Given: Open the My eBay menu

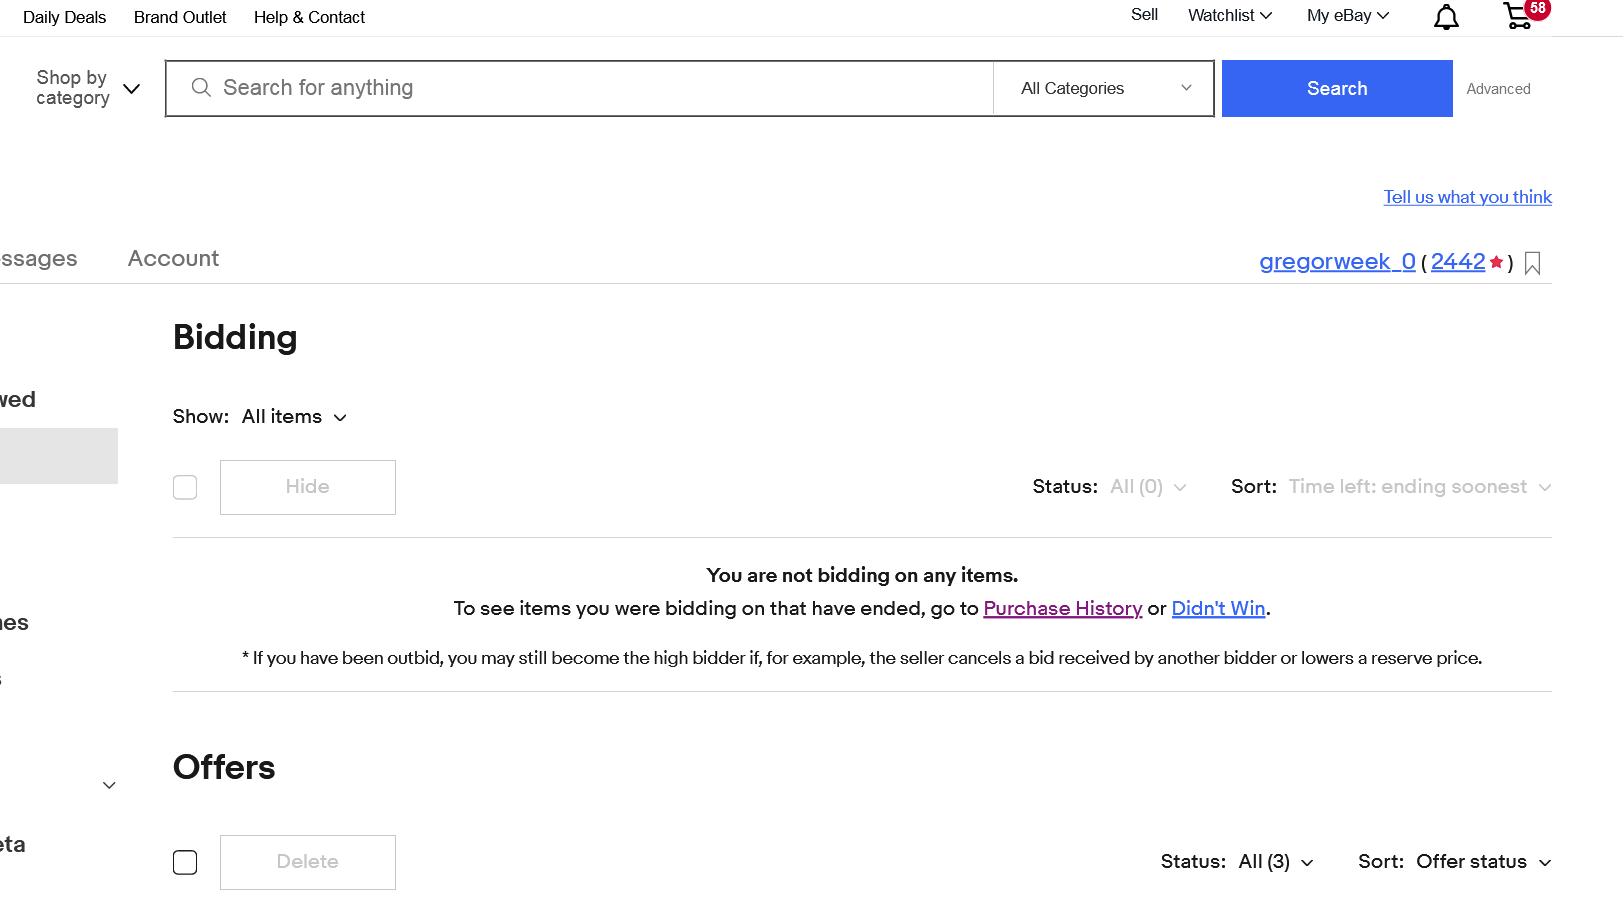Looking at the screenshot, I should tap(1347, 16).
